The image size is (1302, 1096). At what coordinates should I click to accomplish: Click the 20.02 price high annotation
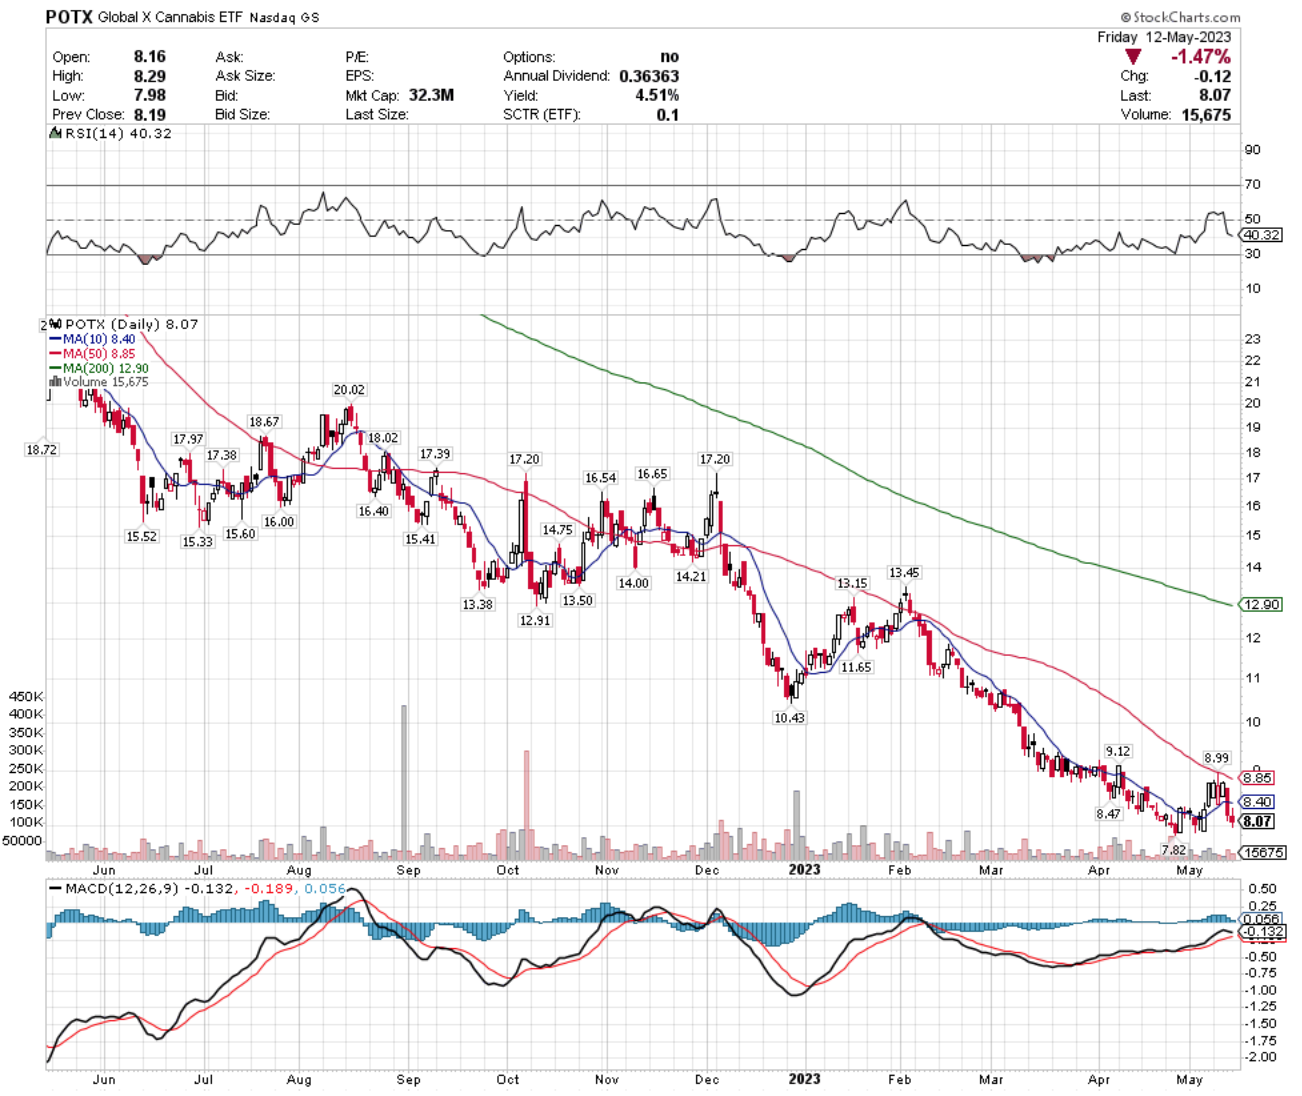[x=349, y=390]
